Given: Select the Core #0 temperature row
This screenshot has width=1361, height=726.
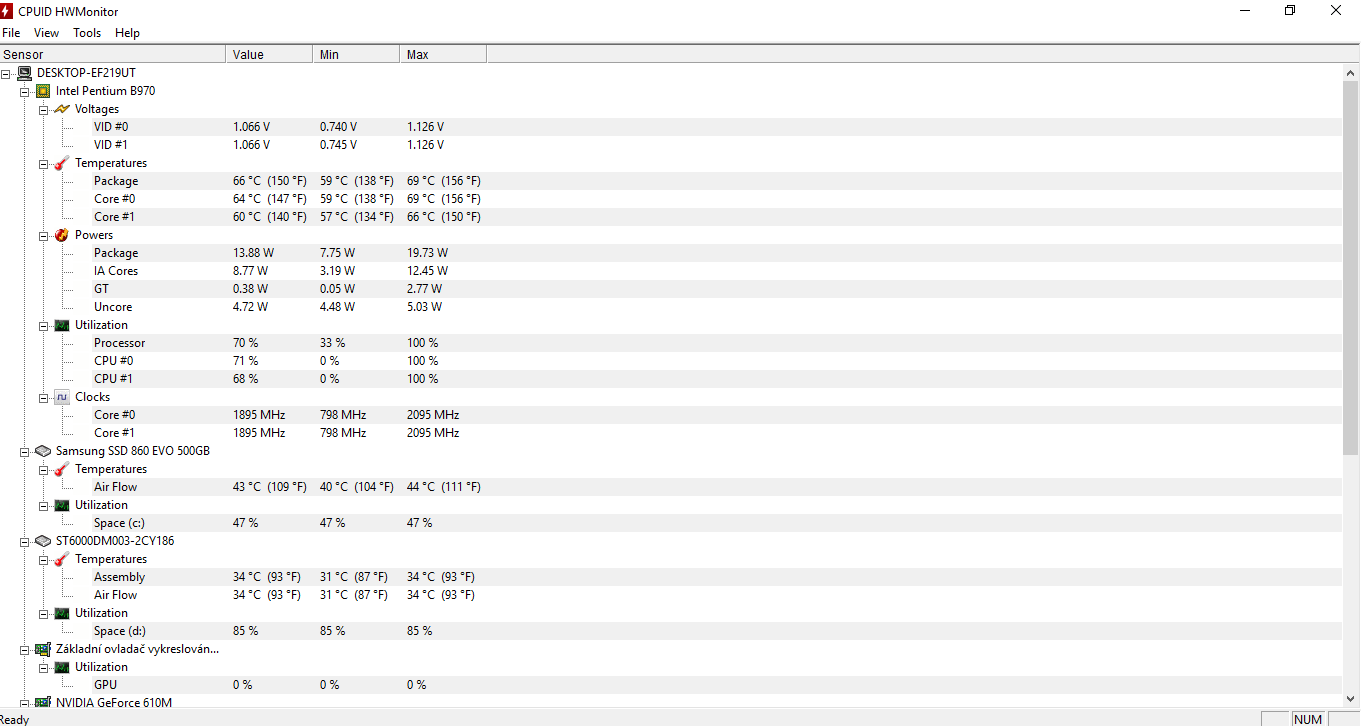Looking at the screenshot, I should click(115, 199).
